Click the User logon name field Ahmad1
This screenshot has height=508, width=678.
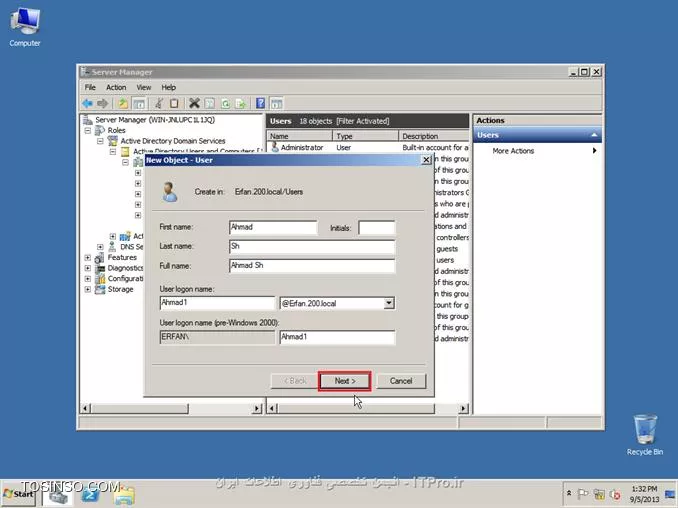(217, 303)
